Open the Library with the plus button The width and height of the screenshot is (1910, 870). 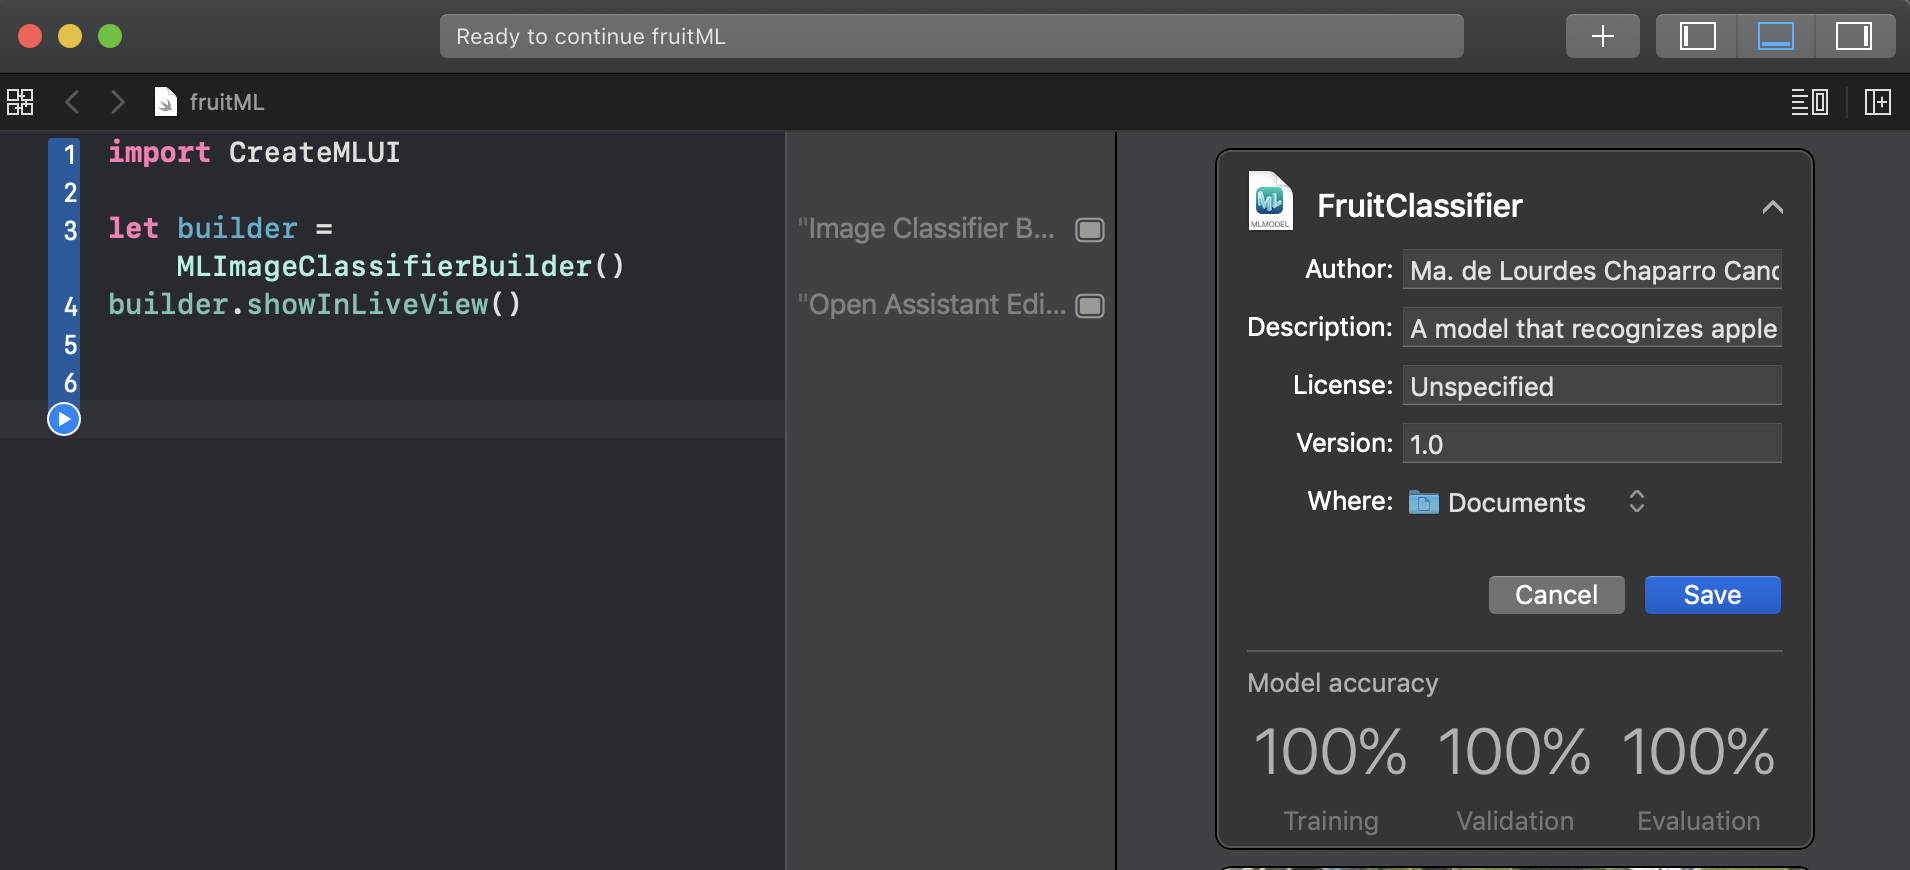(x=1602, y=36)
